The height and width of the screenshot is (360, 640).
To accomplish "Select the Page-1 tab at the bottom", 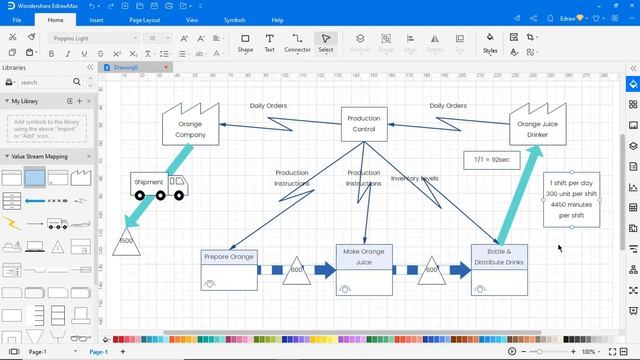I will tap(98, 351).
